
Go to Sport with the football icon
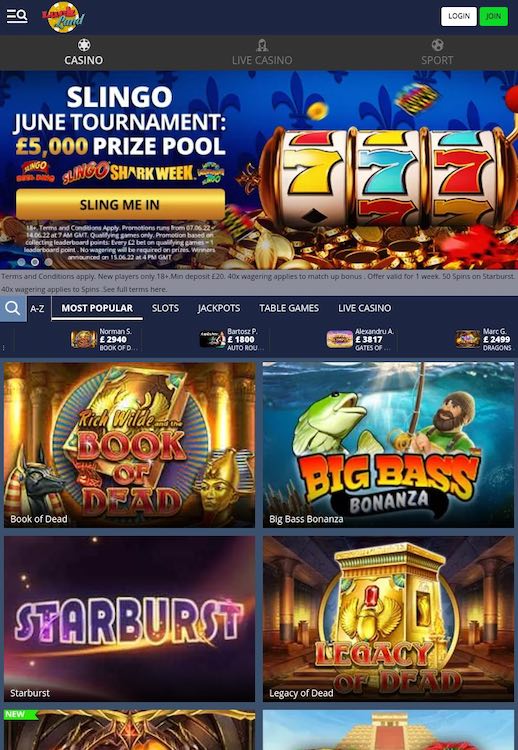[x=437, y=52]
